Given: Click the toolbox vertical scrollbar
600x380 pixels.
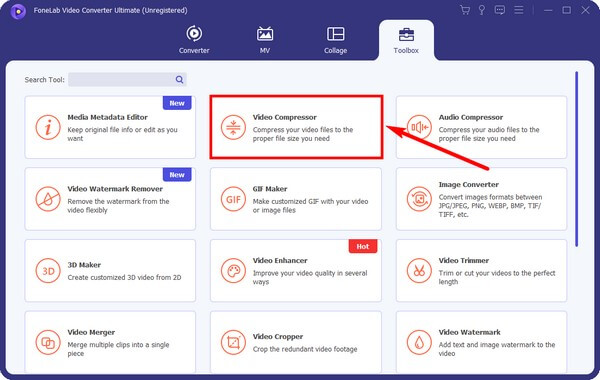Looking at the screenshot, I should coord(576,159).
